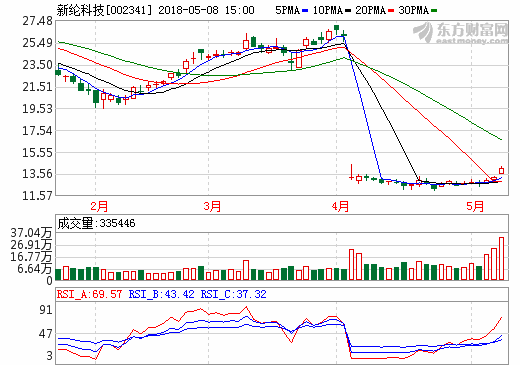Click the 30PMA legend label
The image size is (520, 365).
pos(413,10)
